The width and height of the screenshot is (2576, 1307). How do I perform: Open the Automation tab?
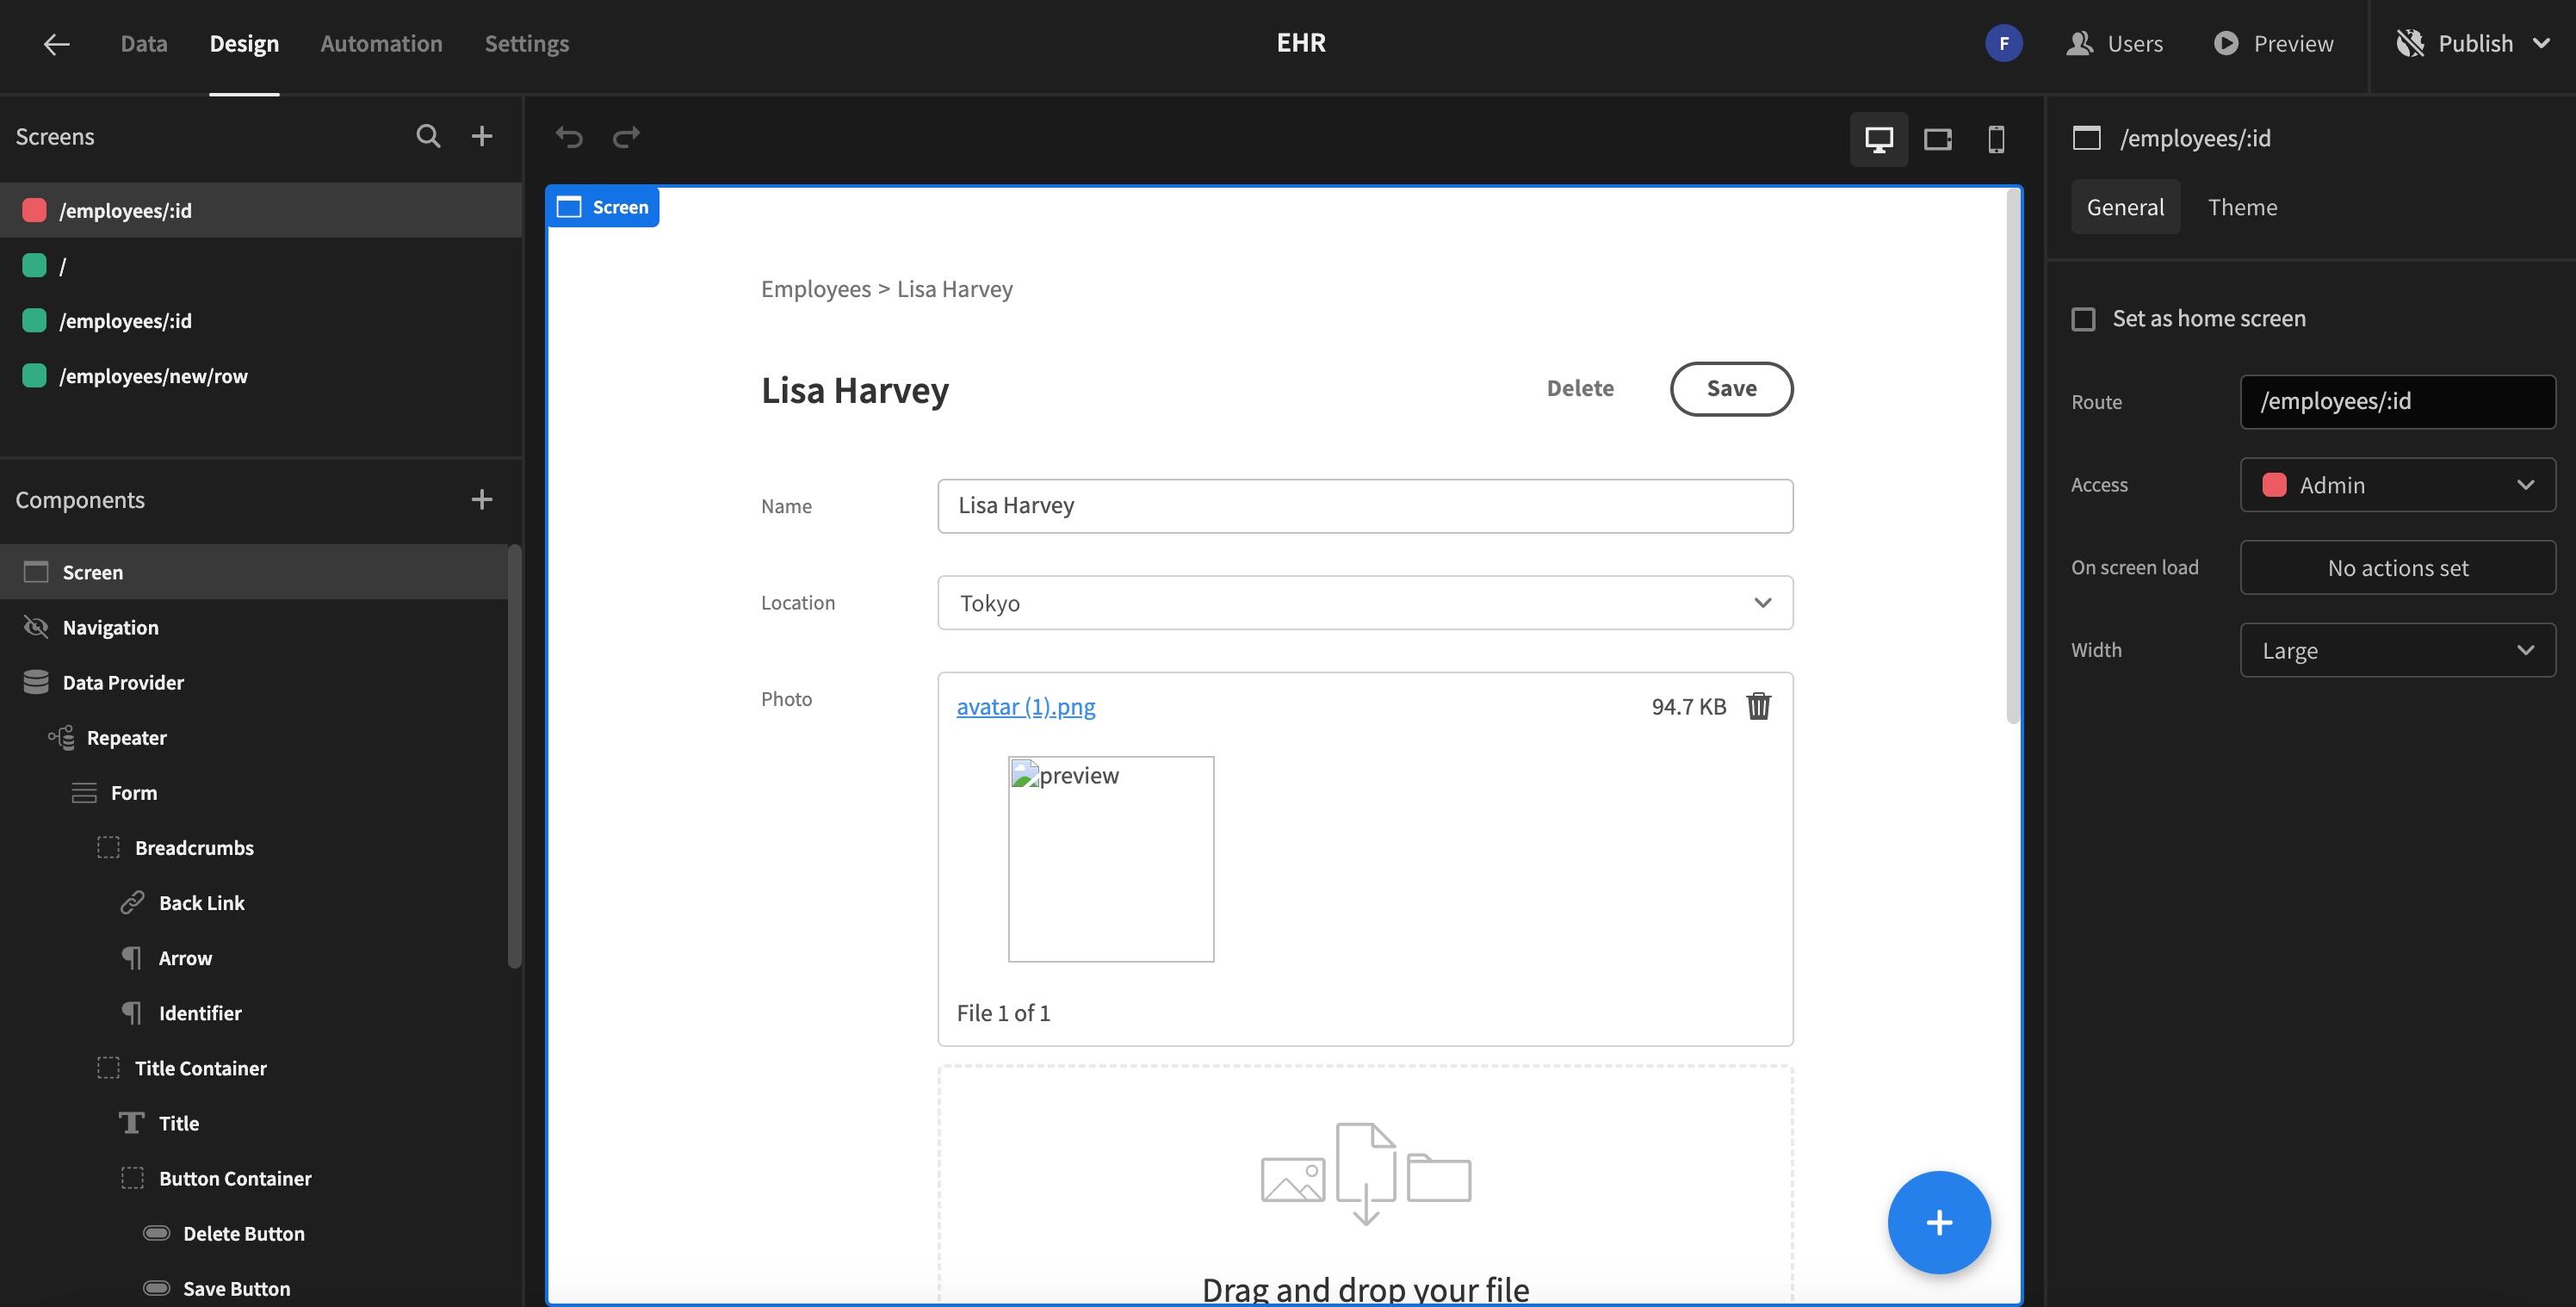(x=381, y=43)
